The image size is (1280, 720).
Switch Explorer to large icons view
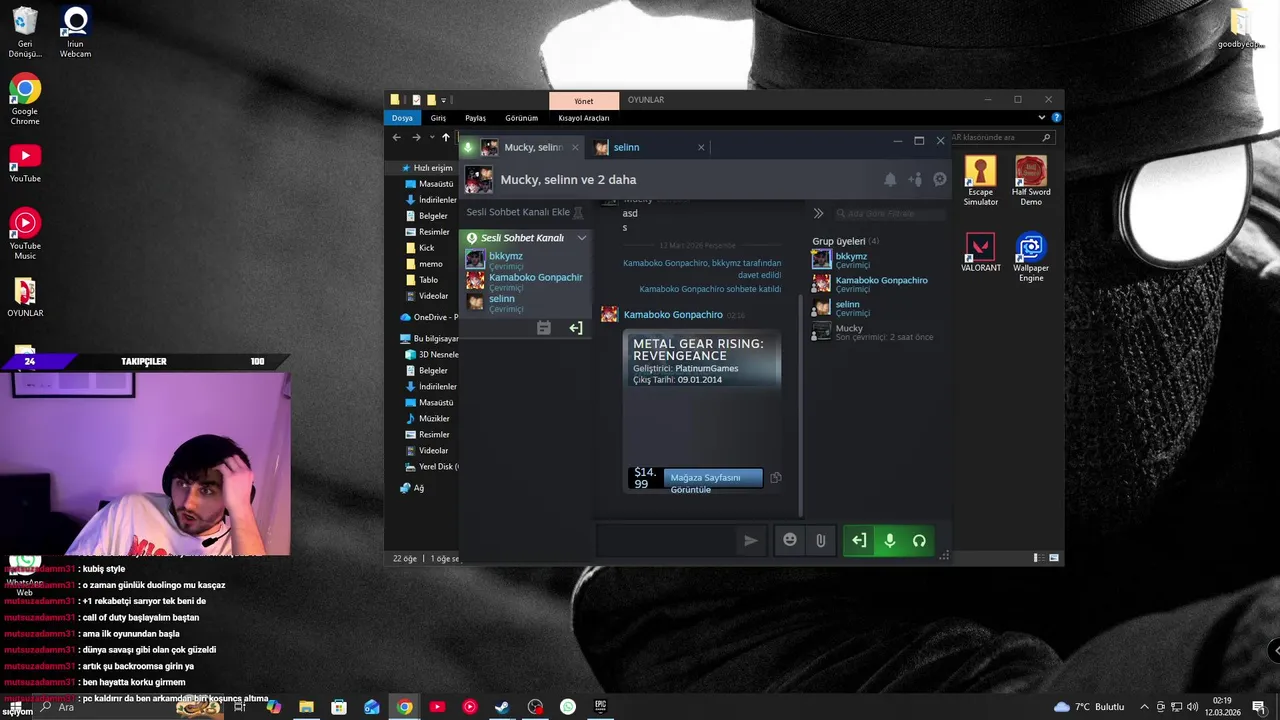[x=1054, y=558]
